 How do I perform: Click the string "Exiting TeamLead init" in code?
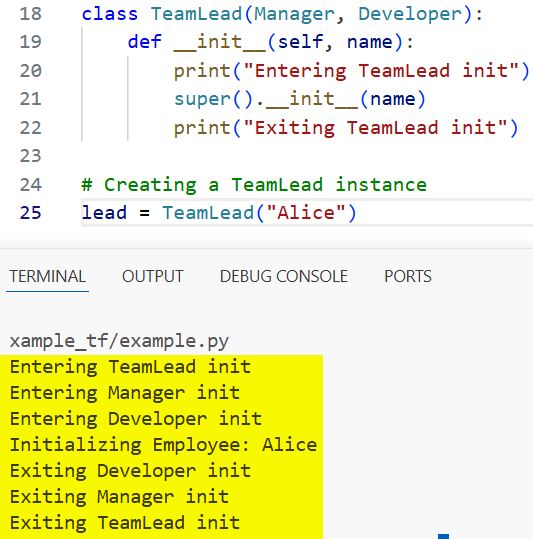375,128
